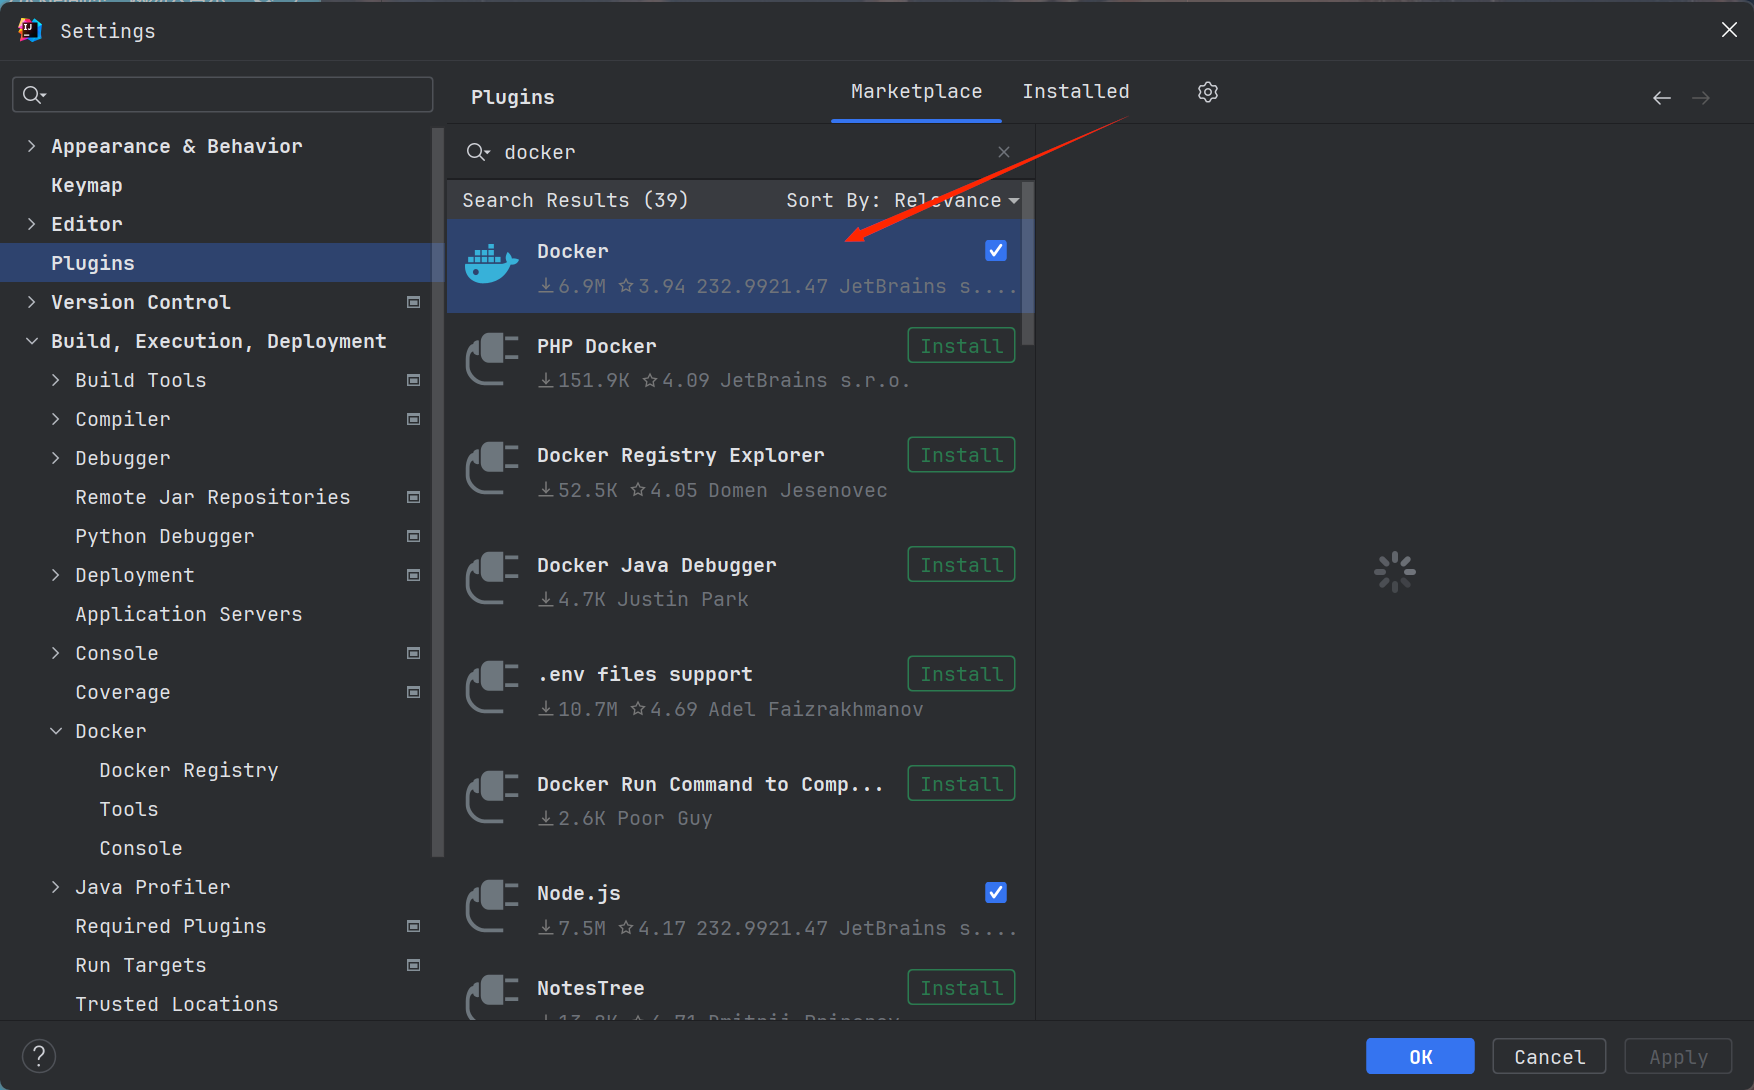
Task: Install the PHP Docker plugin
Action: click(961, 346)
